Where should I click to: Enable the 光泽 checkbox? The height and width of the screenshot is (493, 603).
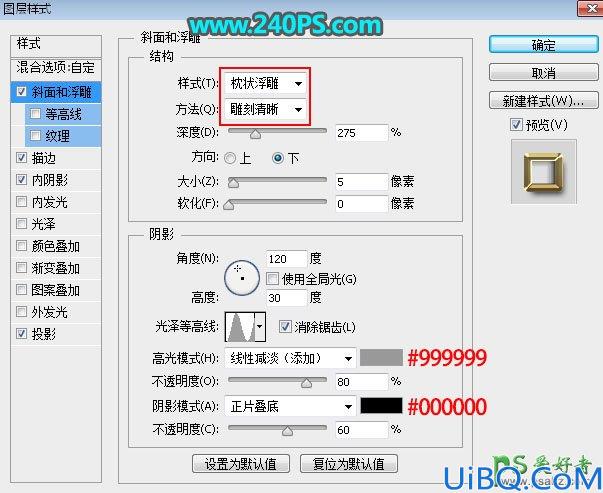[22, 223]
